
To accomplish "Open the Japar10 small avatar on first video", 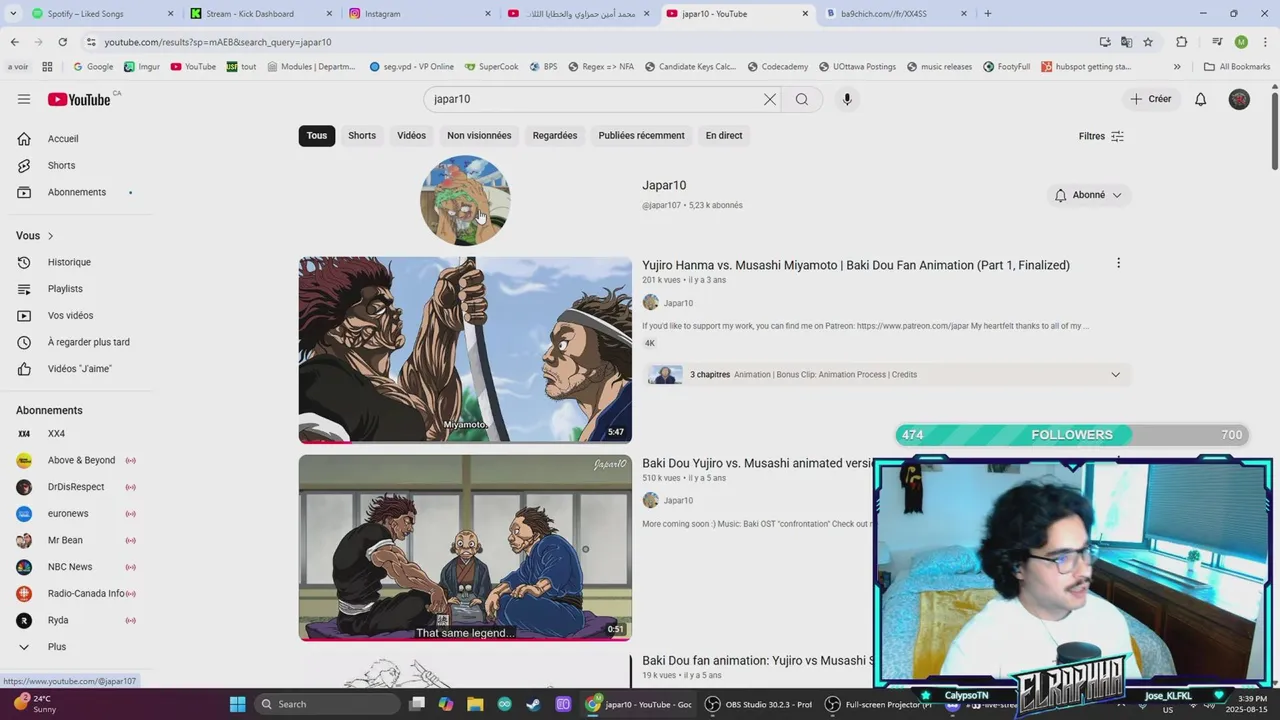I will pyautogui.click(x=651, y=303).
